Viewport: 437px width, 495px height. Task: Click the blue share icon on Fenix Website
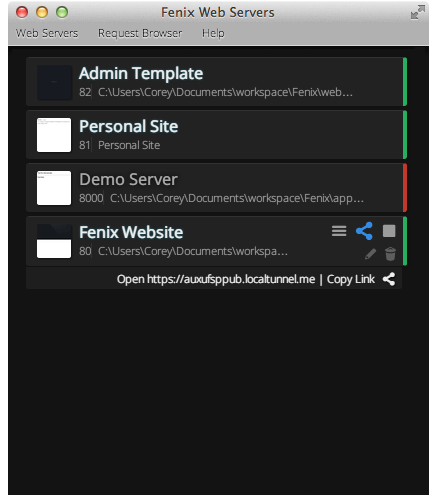364,231
